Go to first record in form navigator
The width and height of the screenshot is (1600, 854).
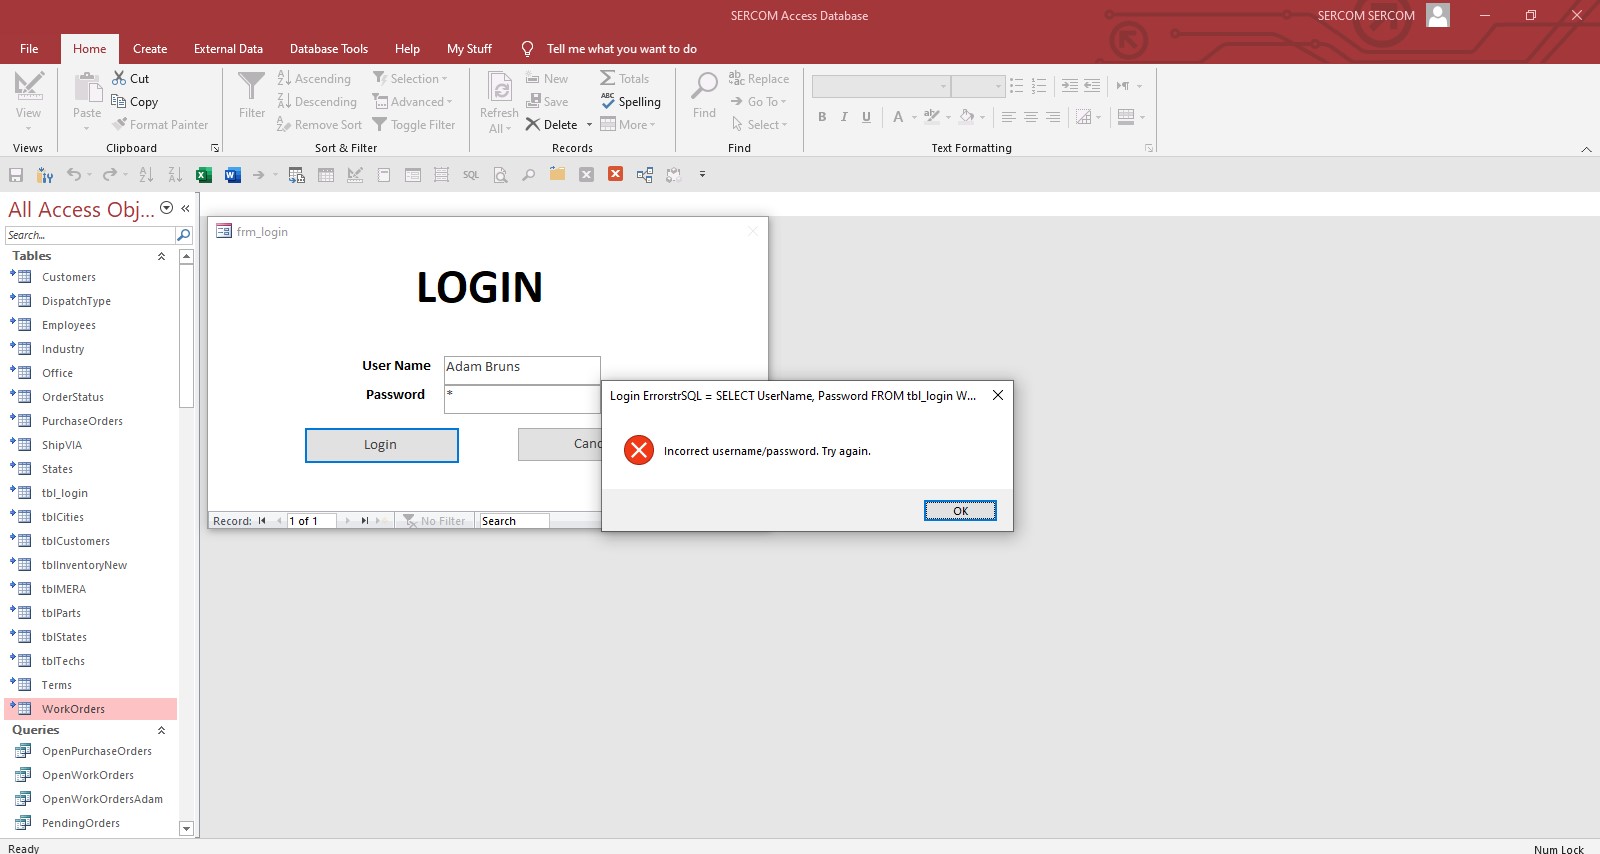coord(262,521)
